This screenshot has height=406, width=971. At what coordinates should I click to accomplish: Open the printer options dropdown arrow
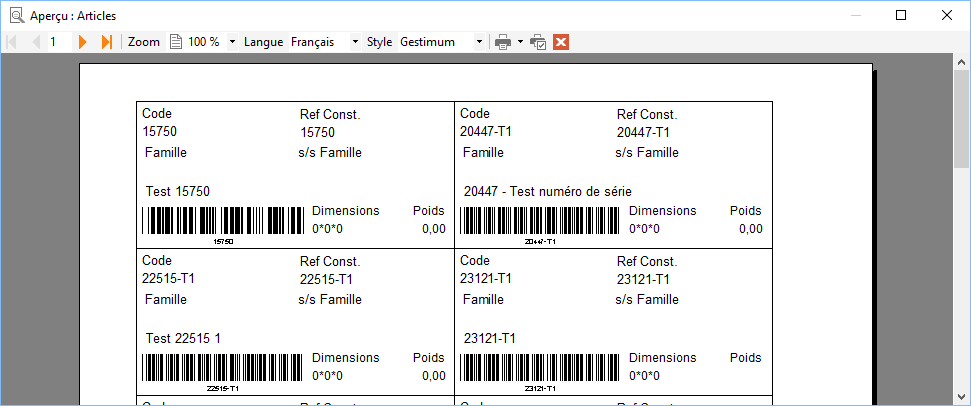coord(520,42)
